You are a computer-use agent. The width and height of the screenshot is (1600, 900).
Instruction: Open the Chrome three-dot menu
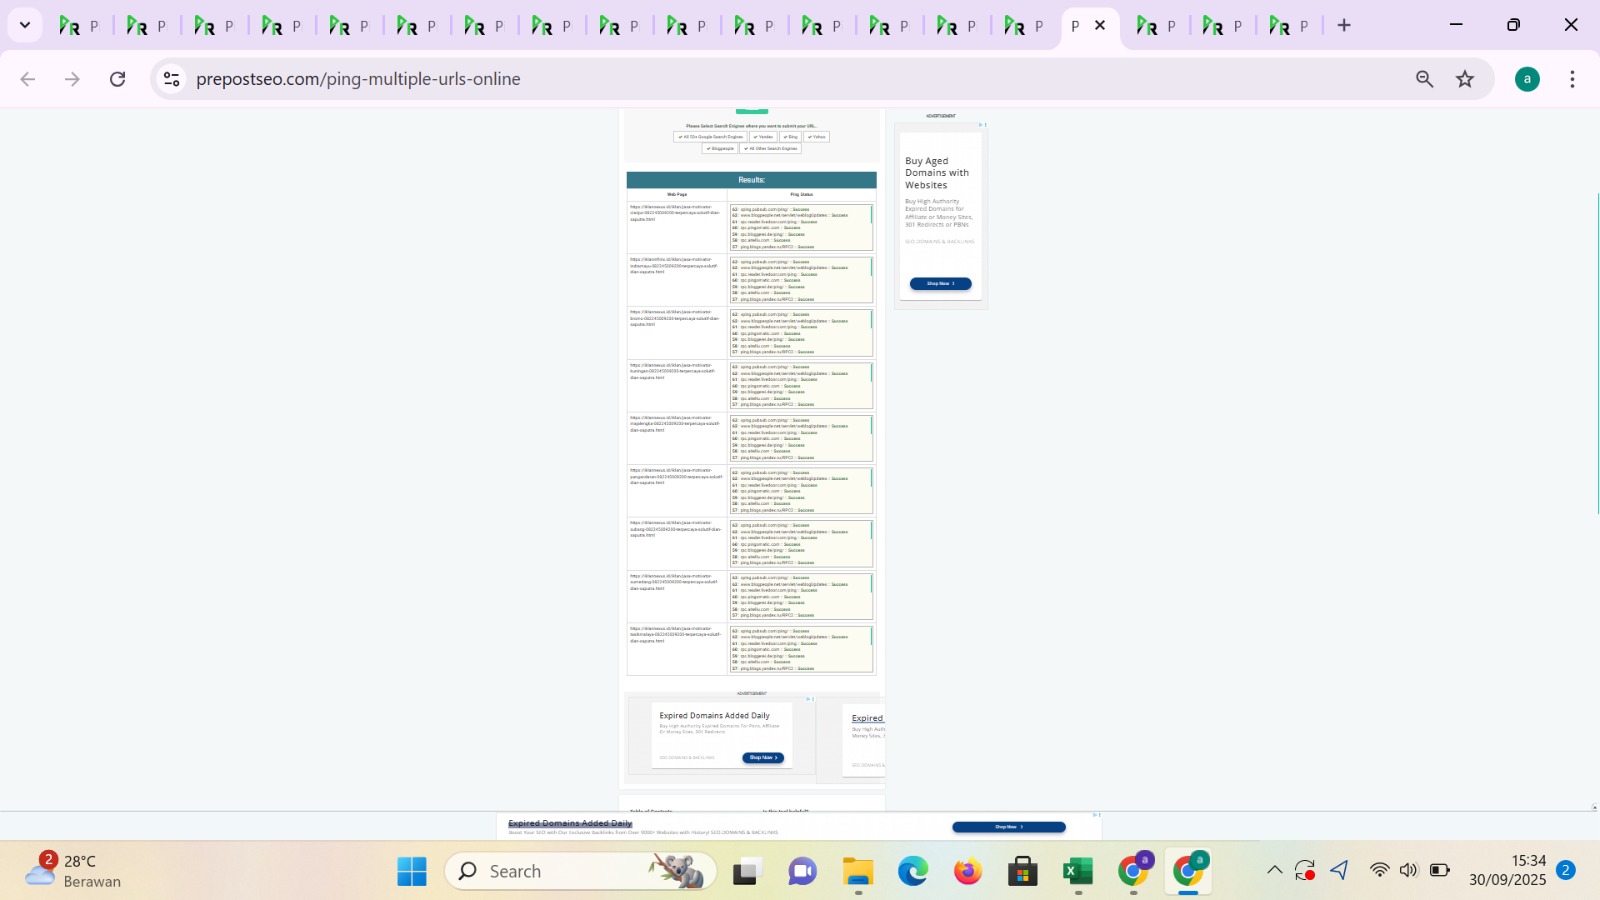1572,79
